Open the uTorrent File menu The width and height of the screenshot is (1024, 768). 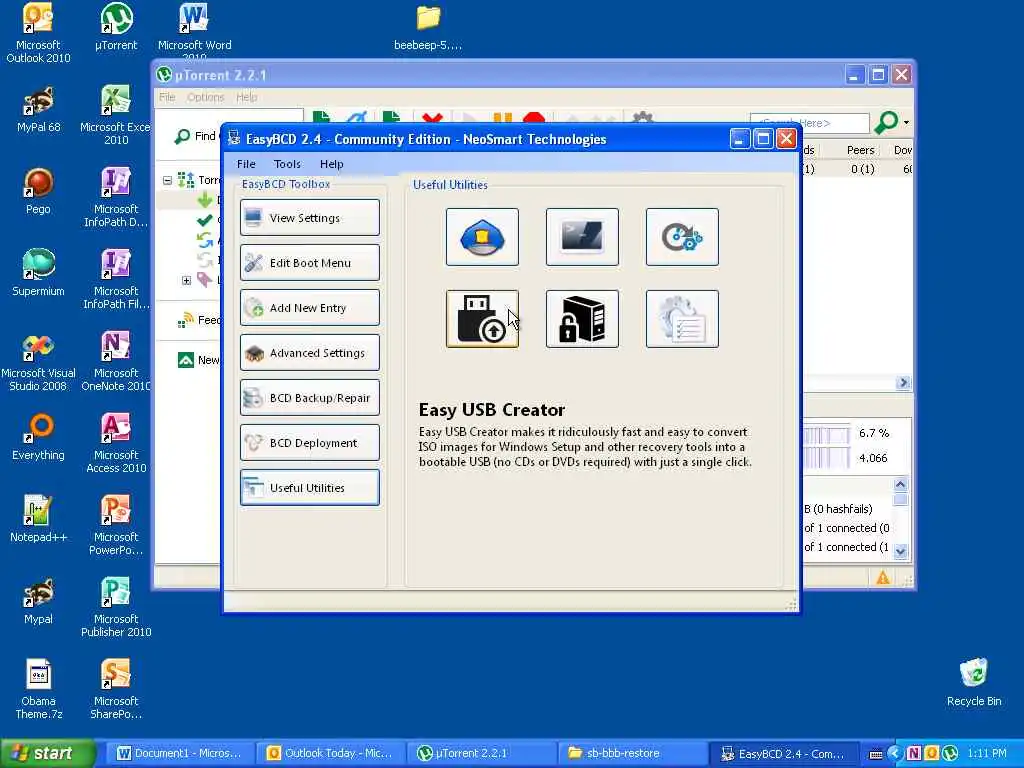(167, 97)
